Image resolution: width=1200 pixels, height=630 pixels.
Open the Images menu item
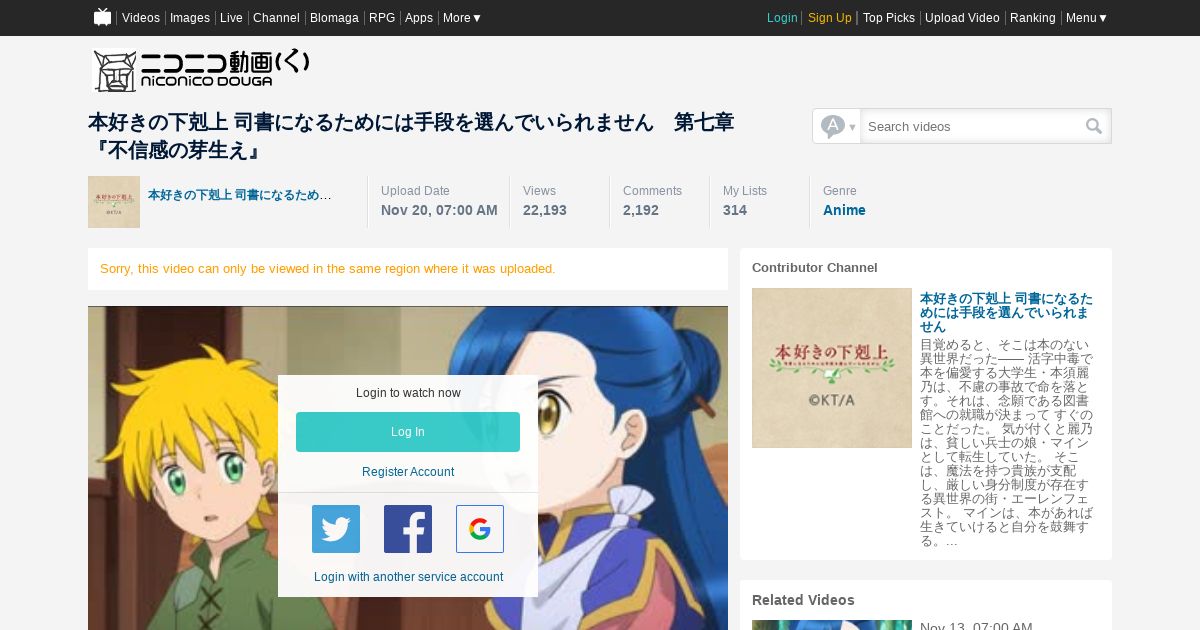pos(190,18)
